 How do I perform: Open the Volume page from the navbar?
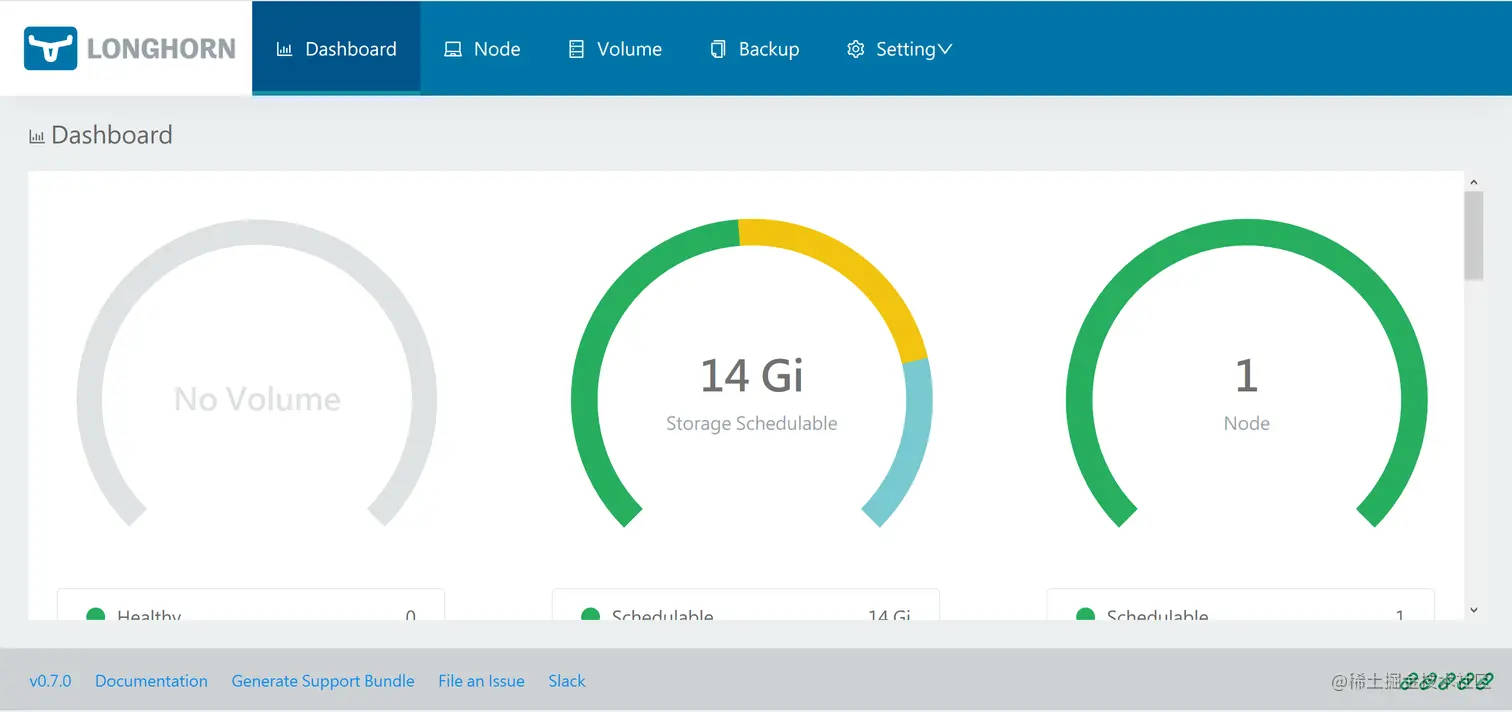(x=615, y=48)
